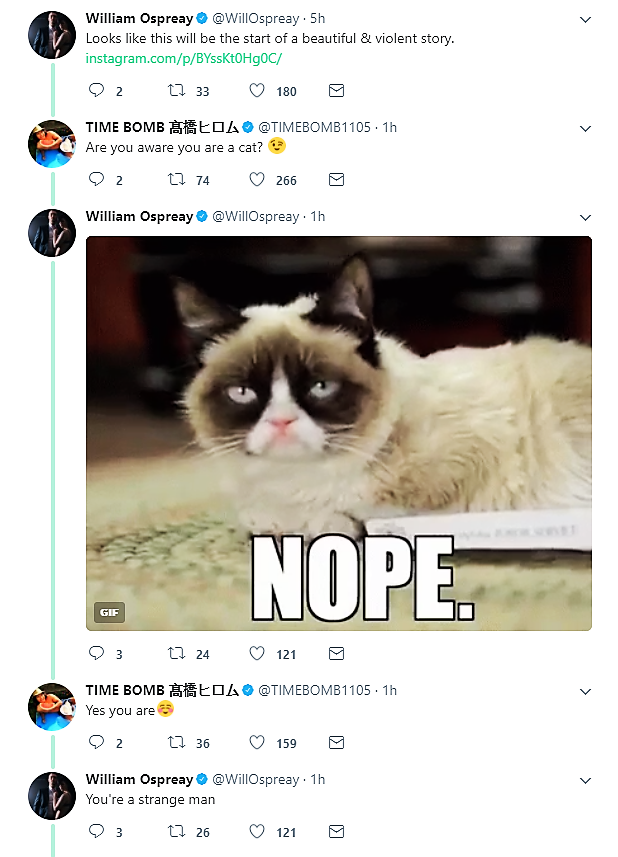The image size is (618, 857).
Task: Open the dropdown on the 'You're a strange man' tweet
Action: tap(586, 780)
